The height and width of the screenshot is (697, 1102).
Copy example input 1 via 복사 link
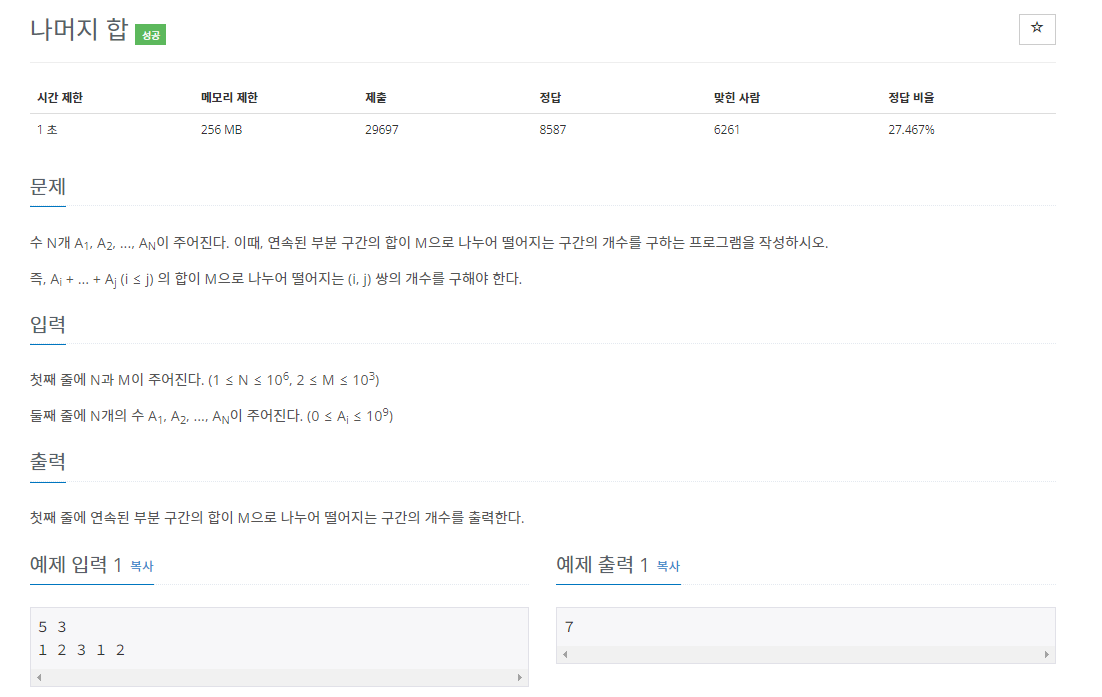[x=141, y=566]
